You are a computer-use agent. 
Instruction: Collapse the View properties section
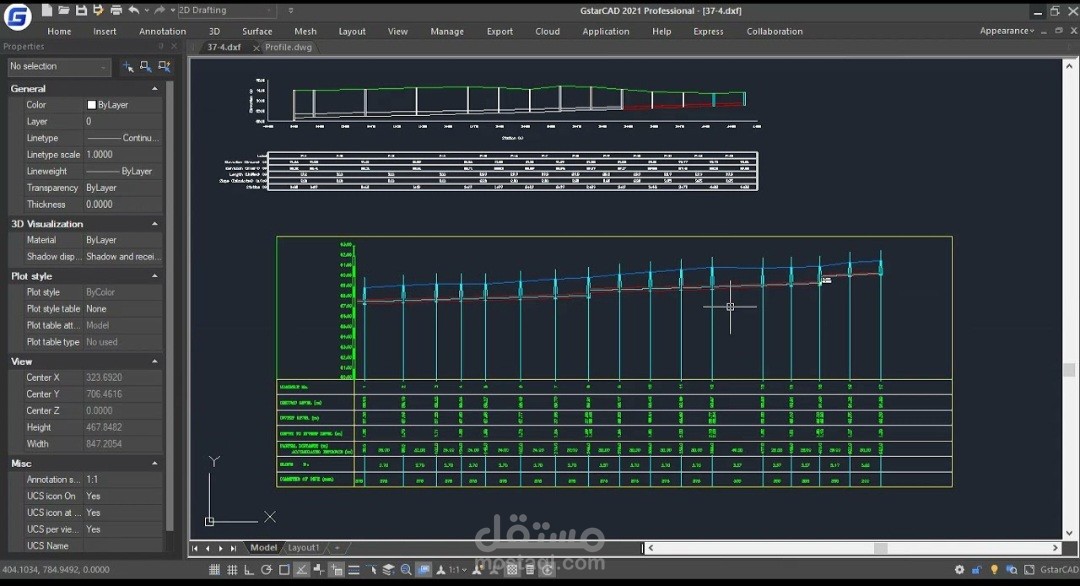[154, 362]
